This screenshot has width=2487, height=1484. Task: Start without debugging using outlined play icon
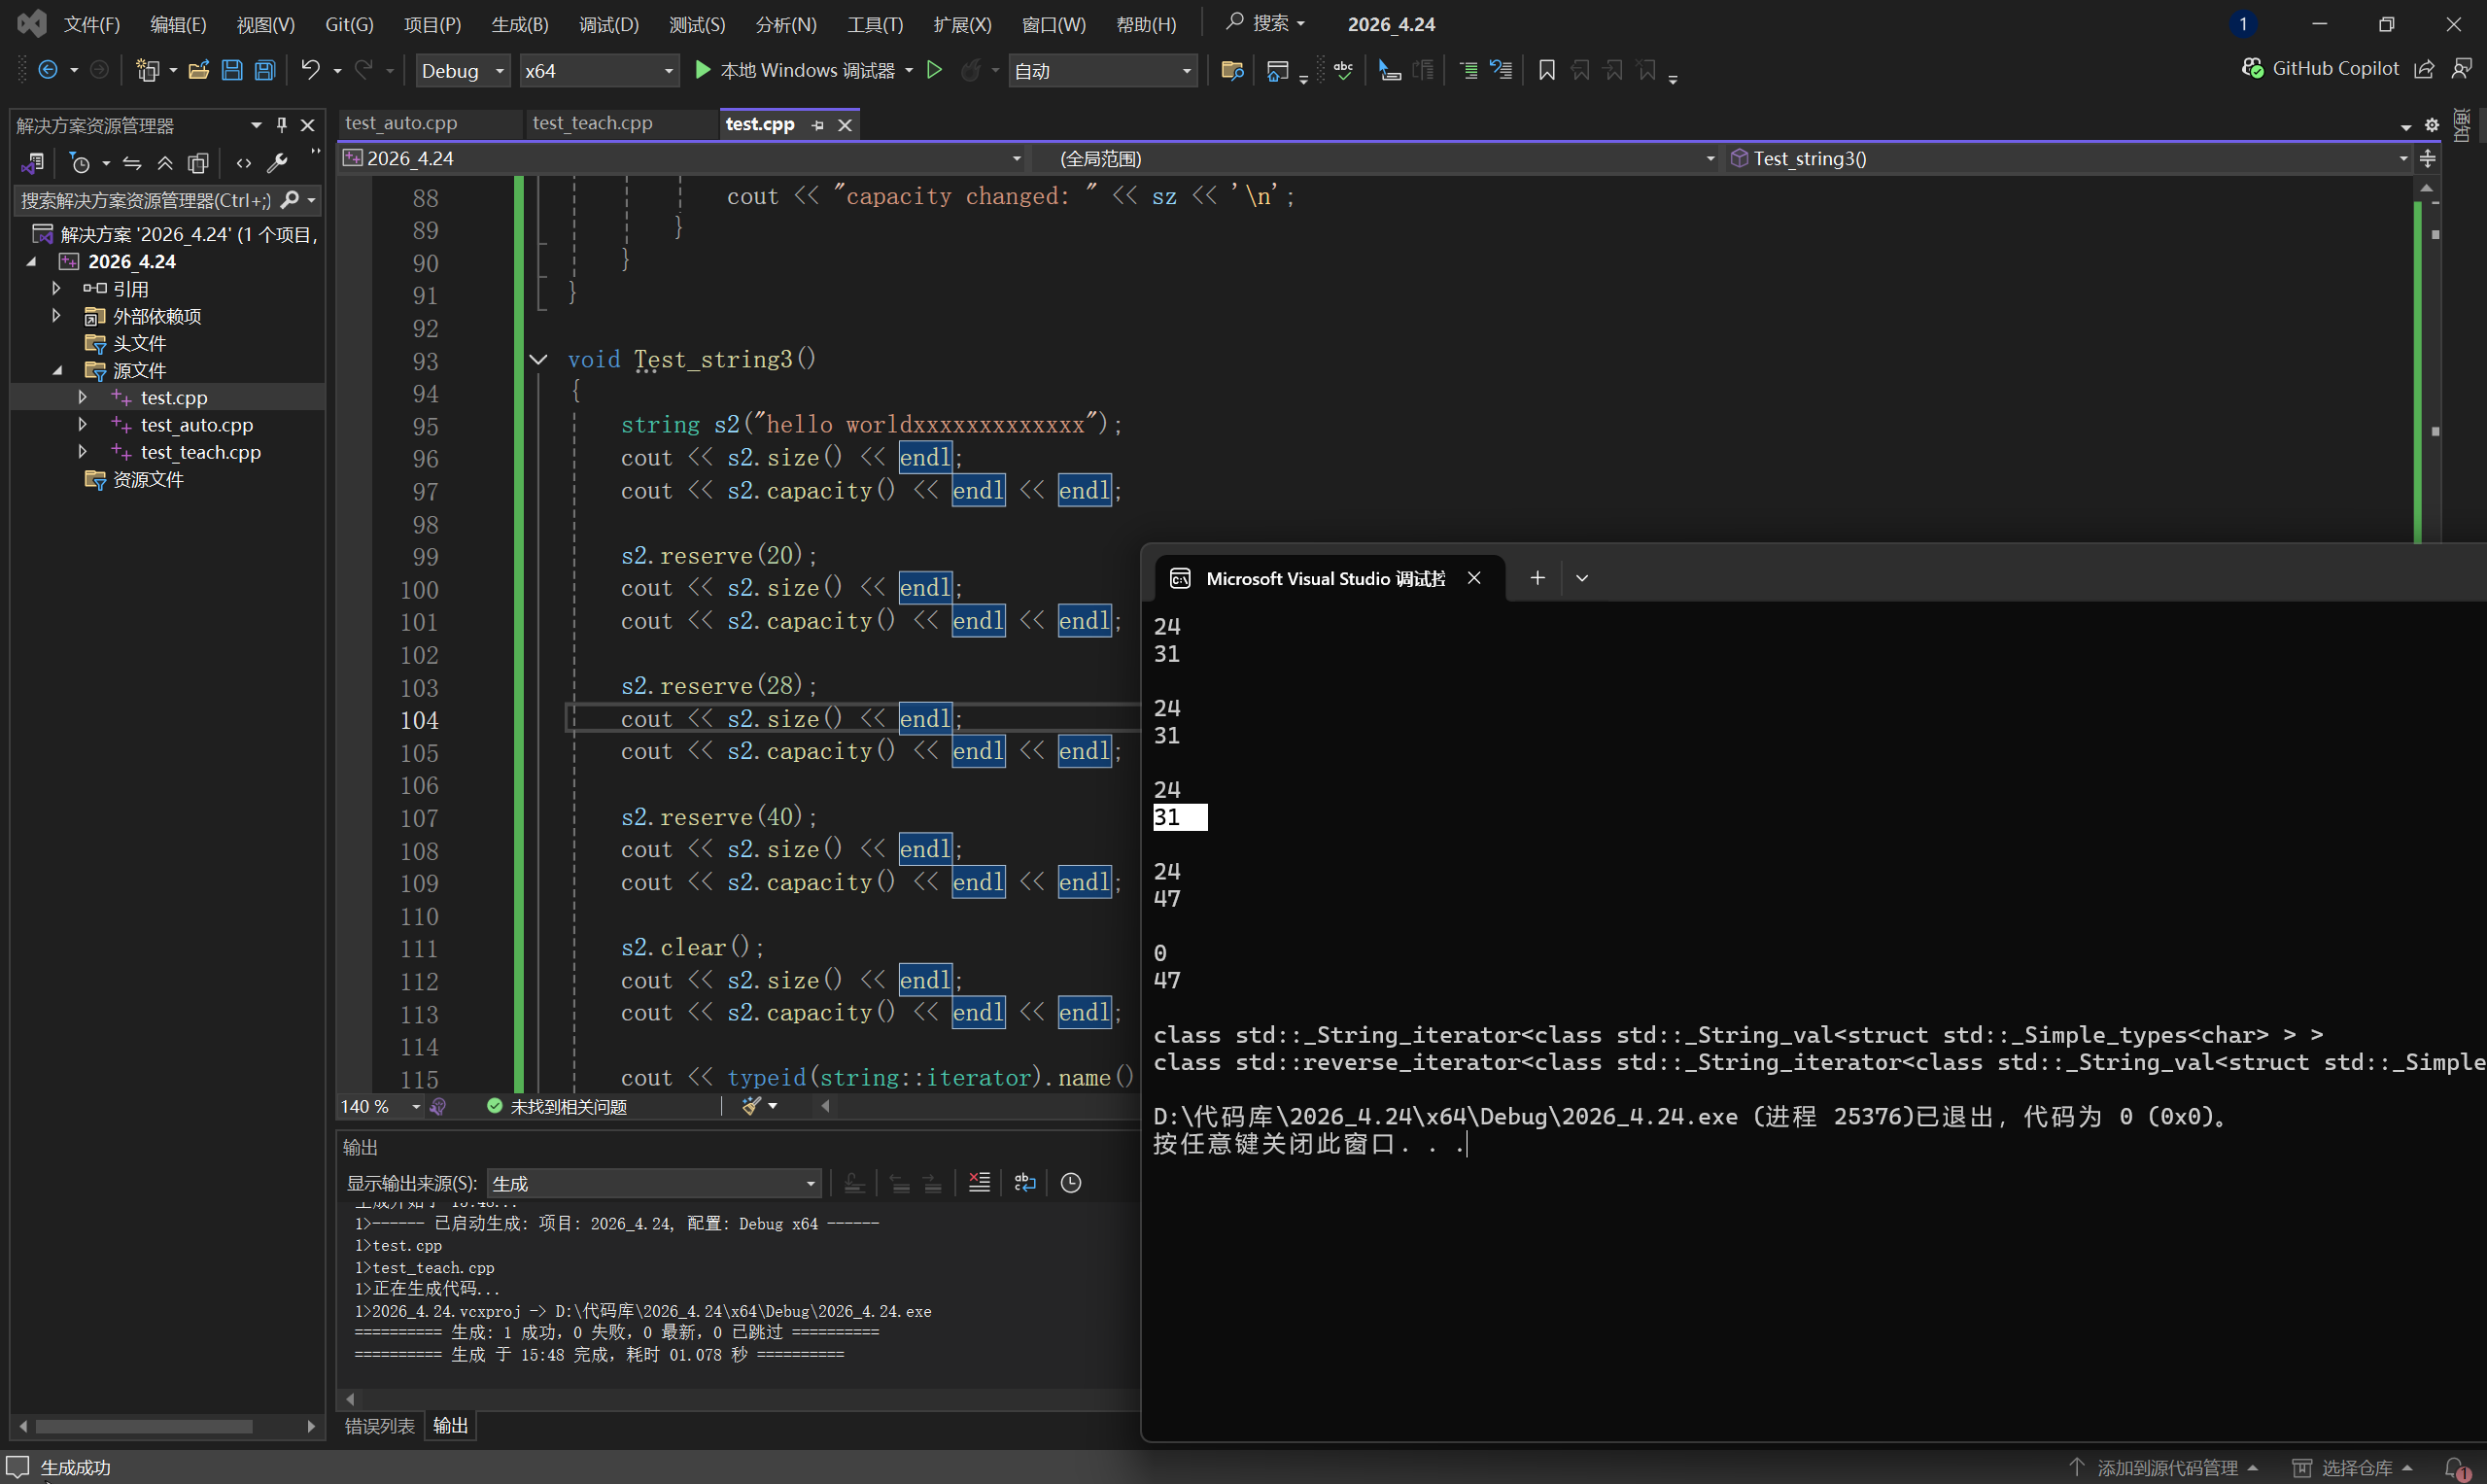point(934,70)
